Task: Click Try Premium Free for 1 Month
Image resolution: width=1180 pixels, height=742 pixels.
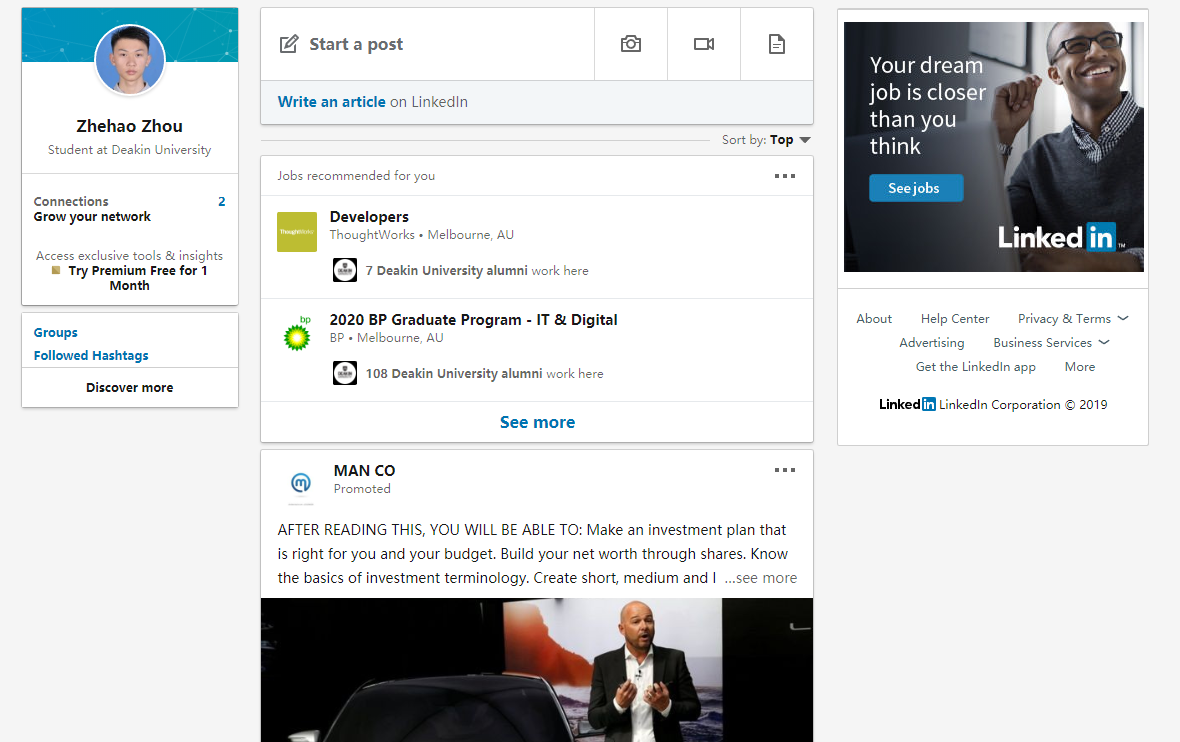Action: (x=136, y=278)
